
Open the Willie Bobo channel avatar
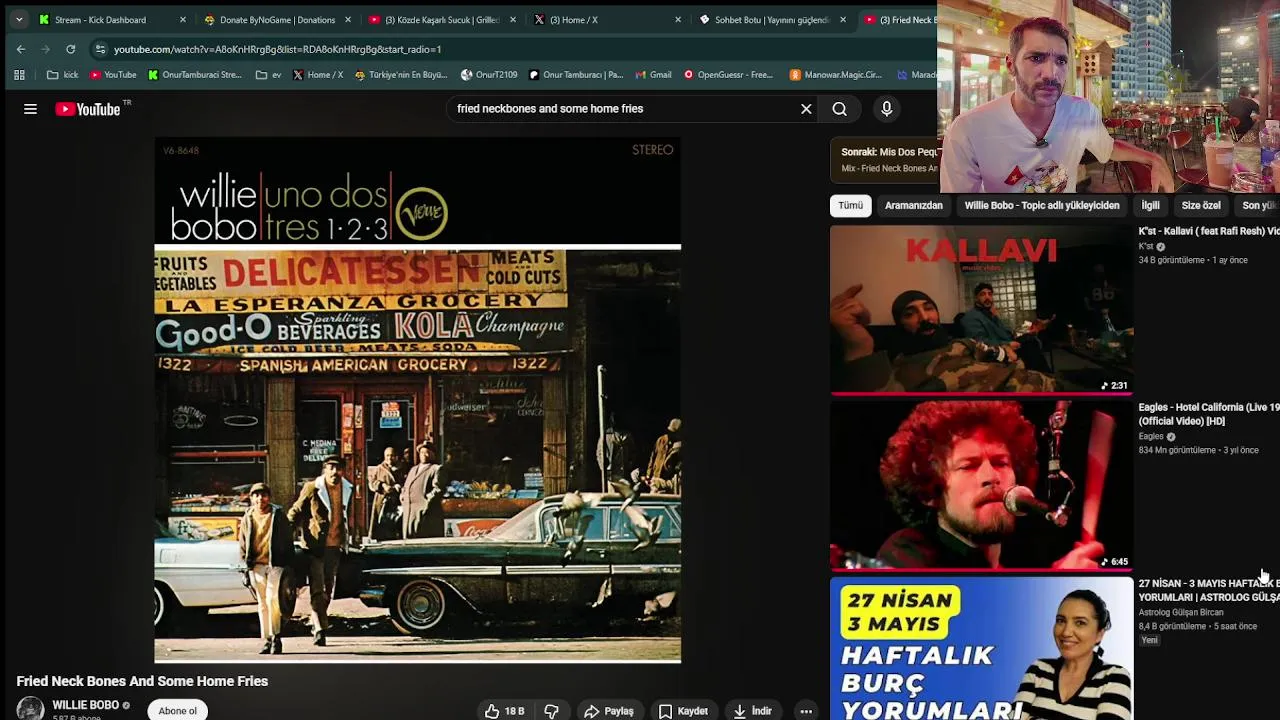coord(30,709)
